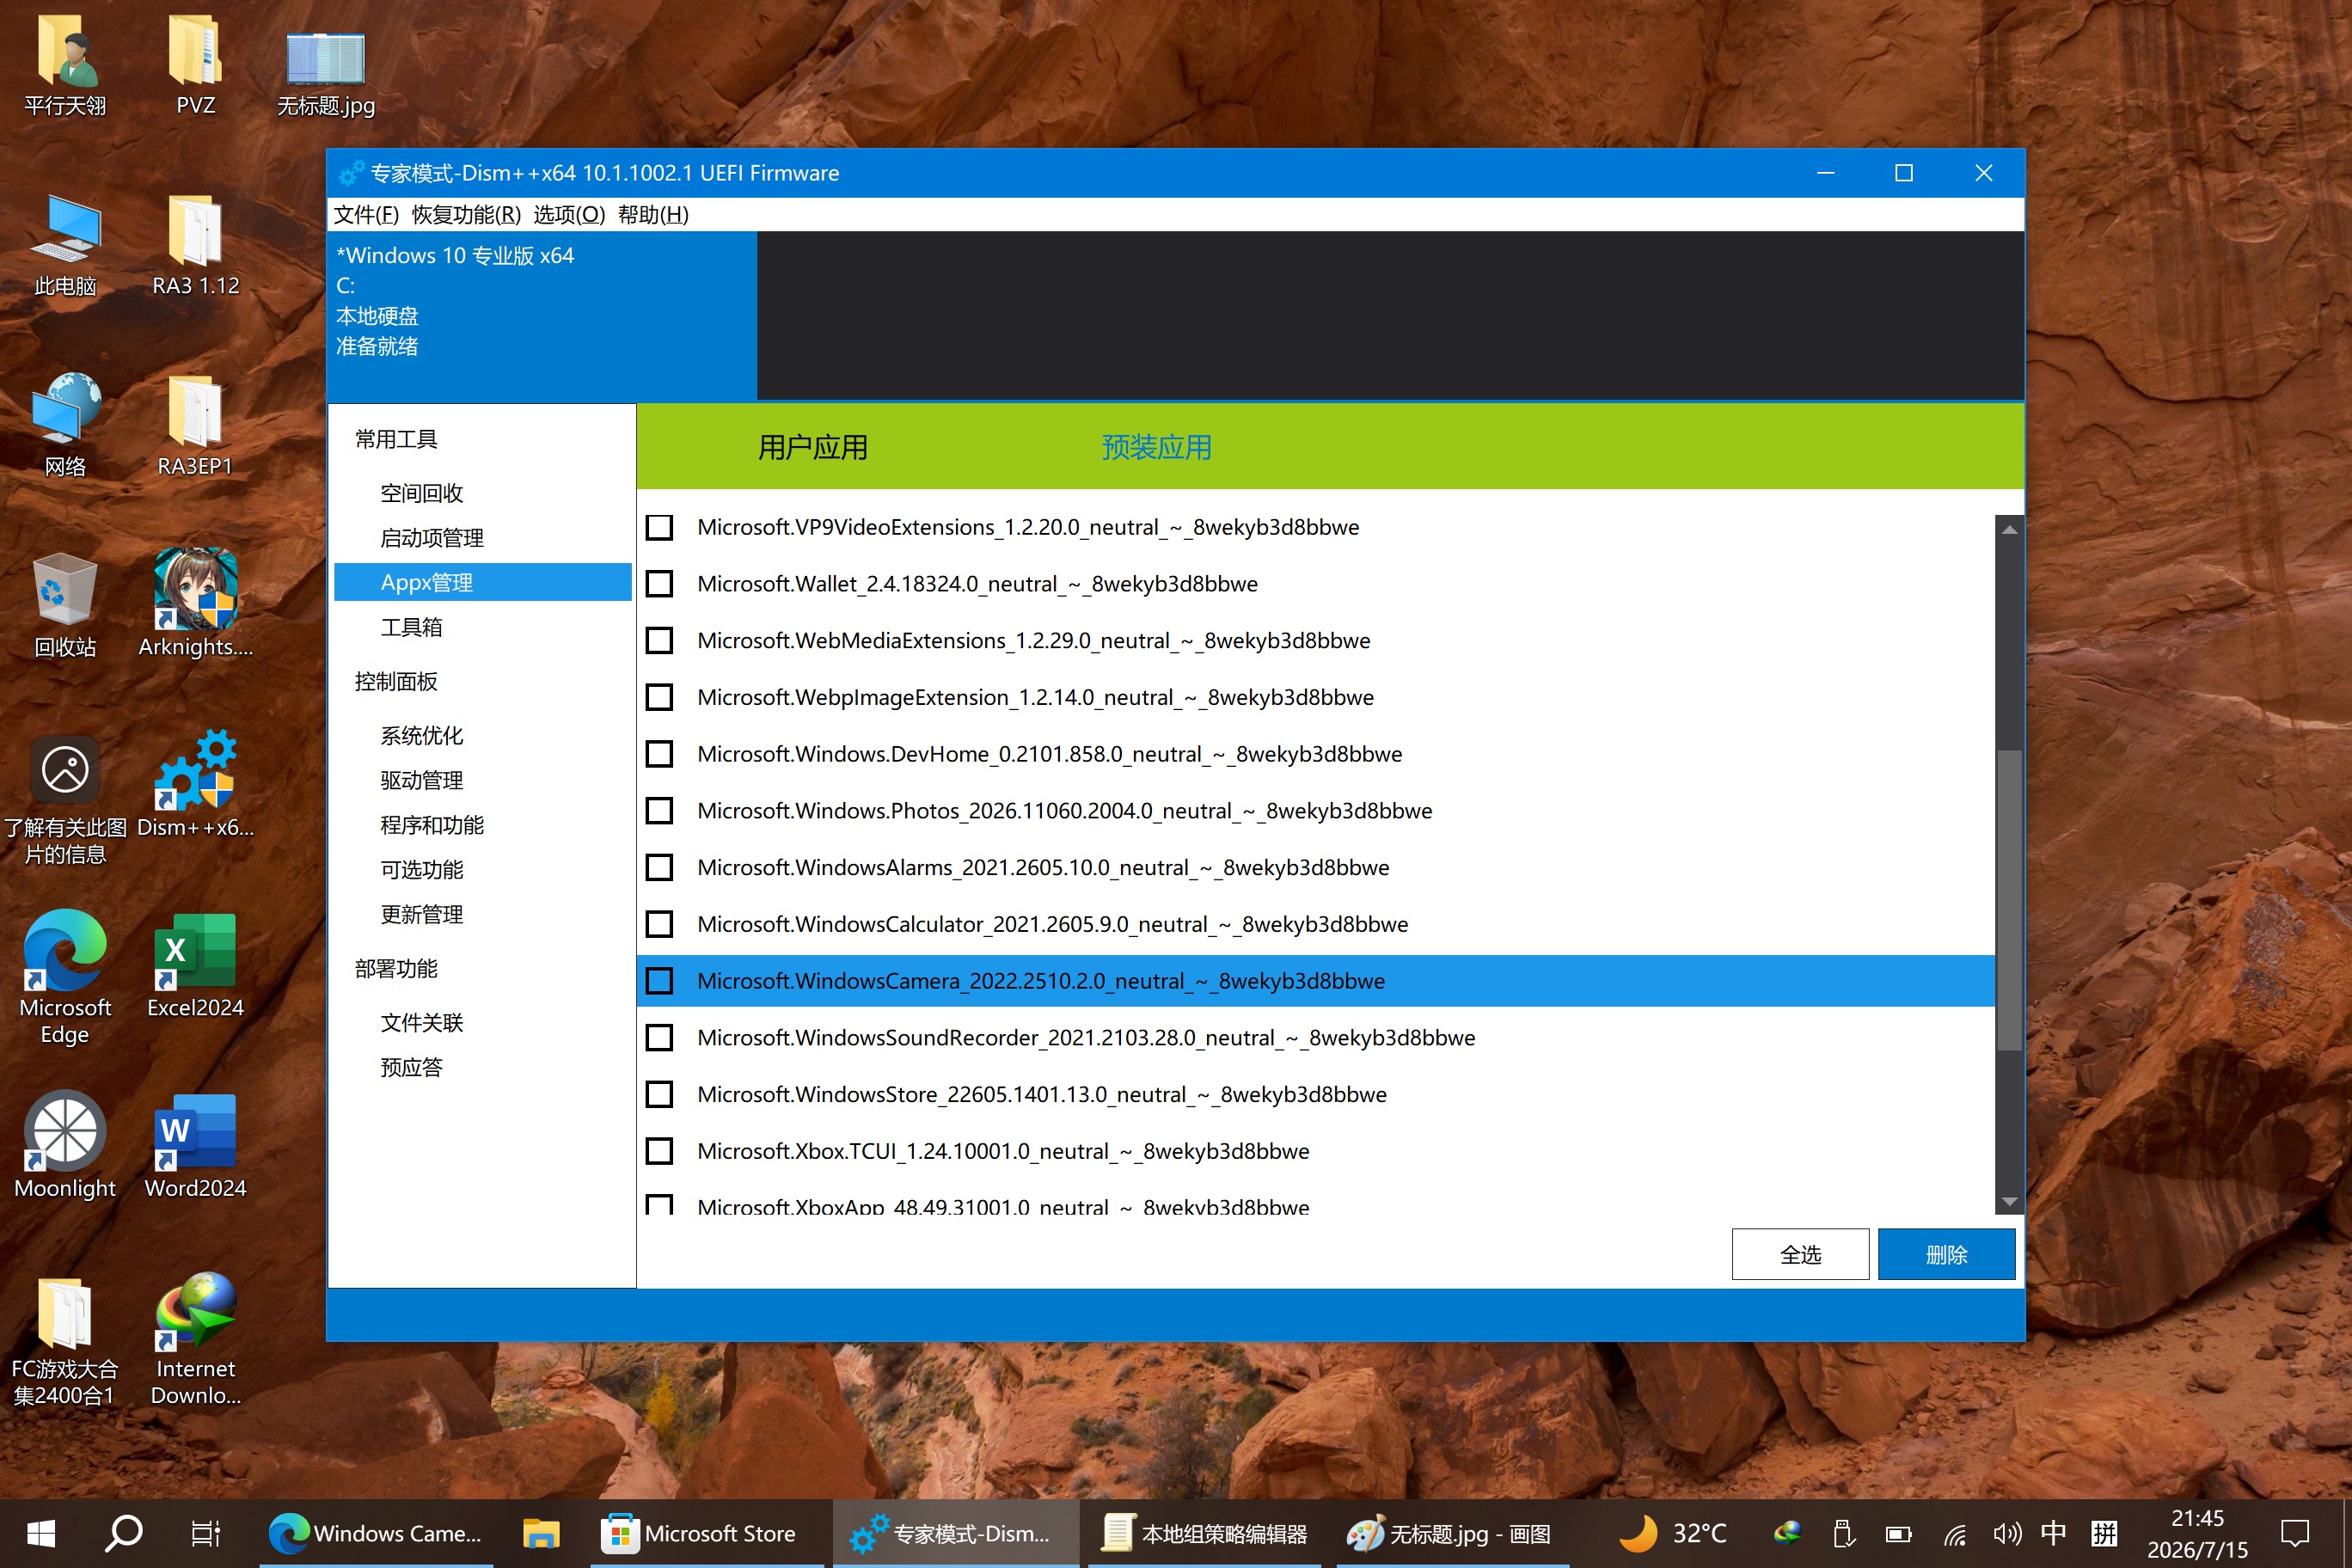Check the Microsoft.WindowsAlarms checkbox
This screenshot has height=1568, width=2352.
[659, 867]
